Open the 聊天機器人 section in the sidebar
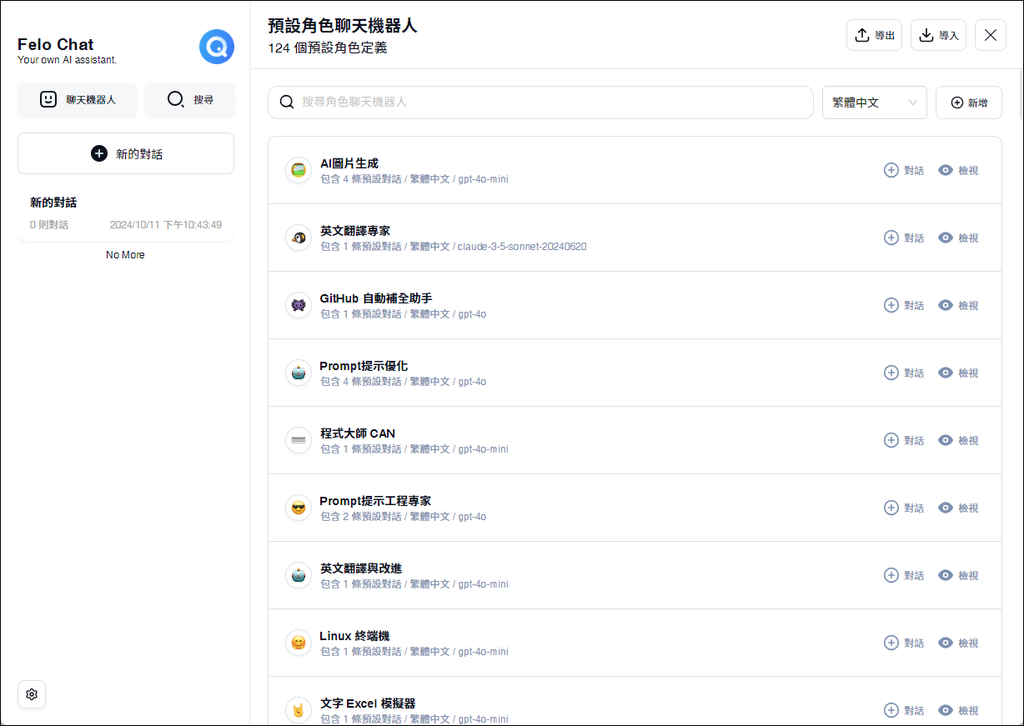This screenshot has height=726, width=1024. tap(77, 99)
